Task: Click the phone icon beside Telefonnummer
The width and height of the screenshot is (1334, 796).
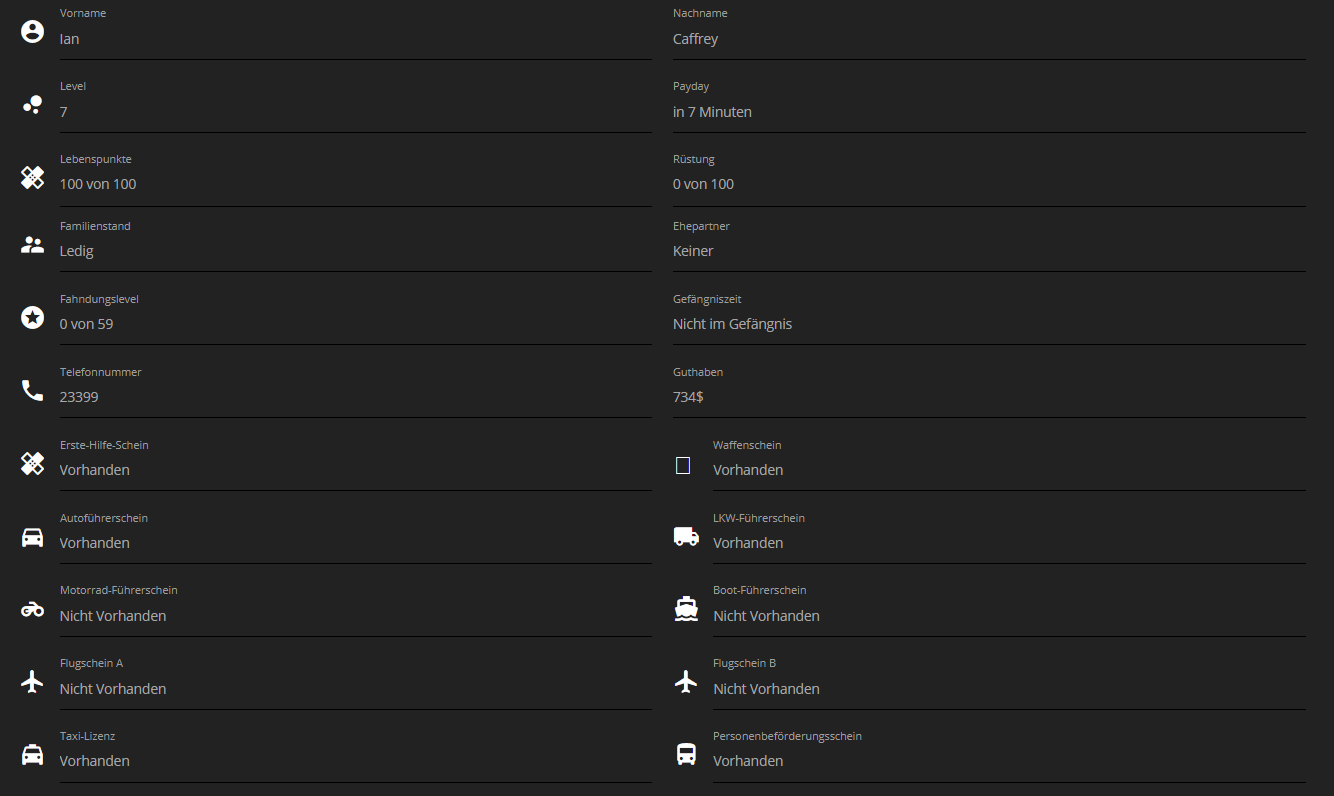Action: pos(32,390)
